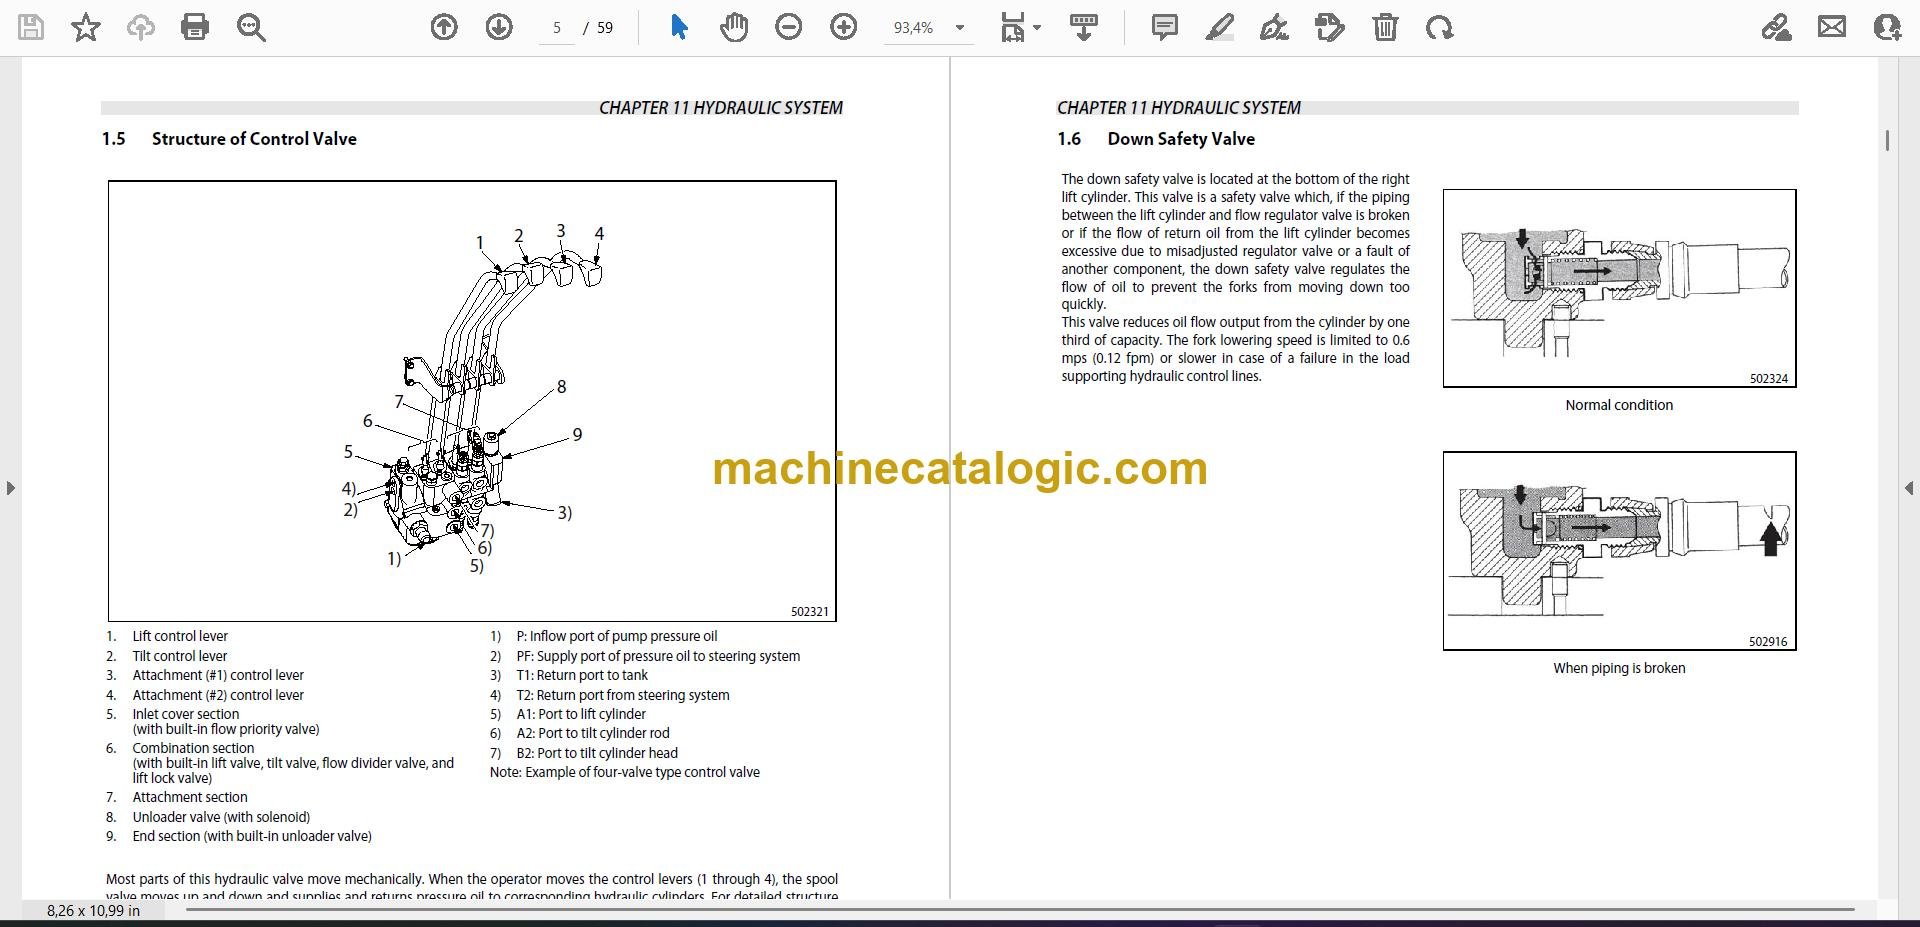Open the Fill and Sign pen tool
This screenshot has height=927, width=1920.
click(x=1274, y=27)
